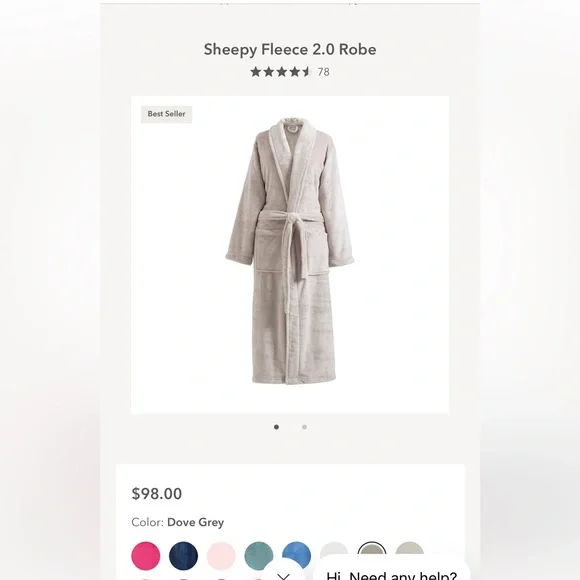Switch to the second carousel image dot

pyautogui.click(x=304, y=427)
